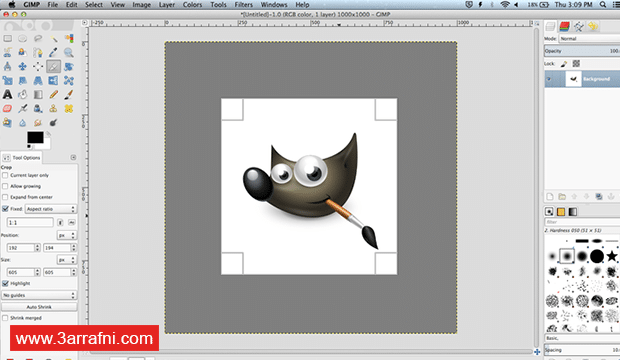Open the layer Mode Normal dropdown
Image resolution: width=620 pixels, height=360 pixels.
coord(589,39)
